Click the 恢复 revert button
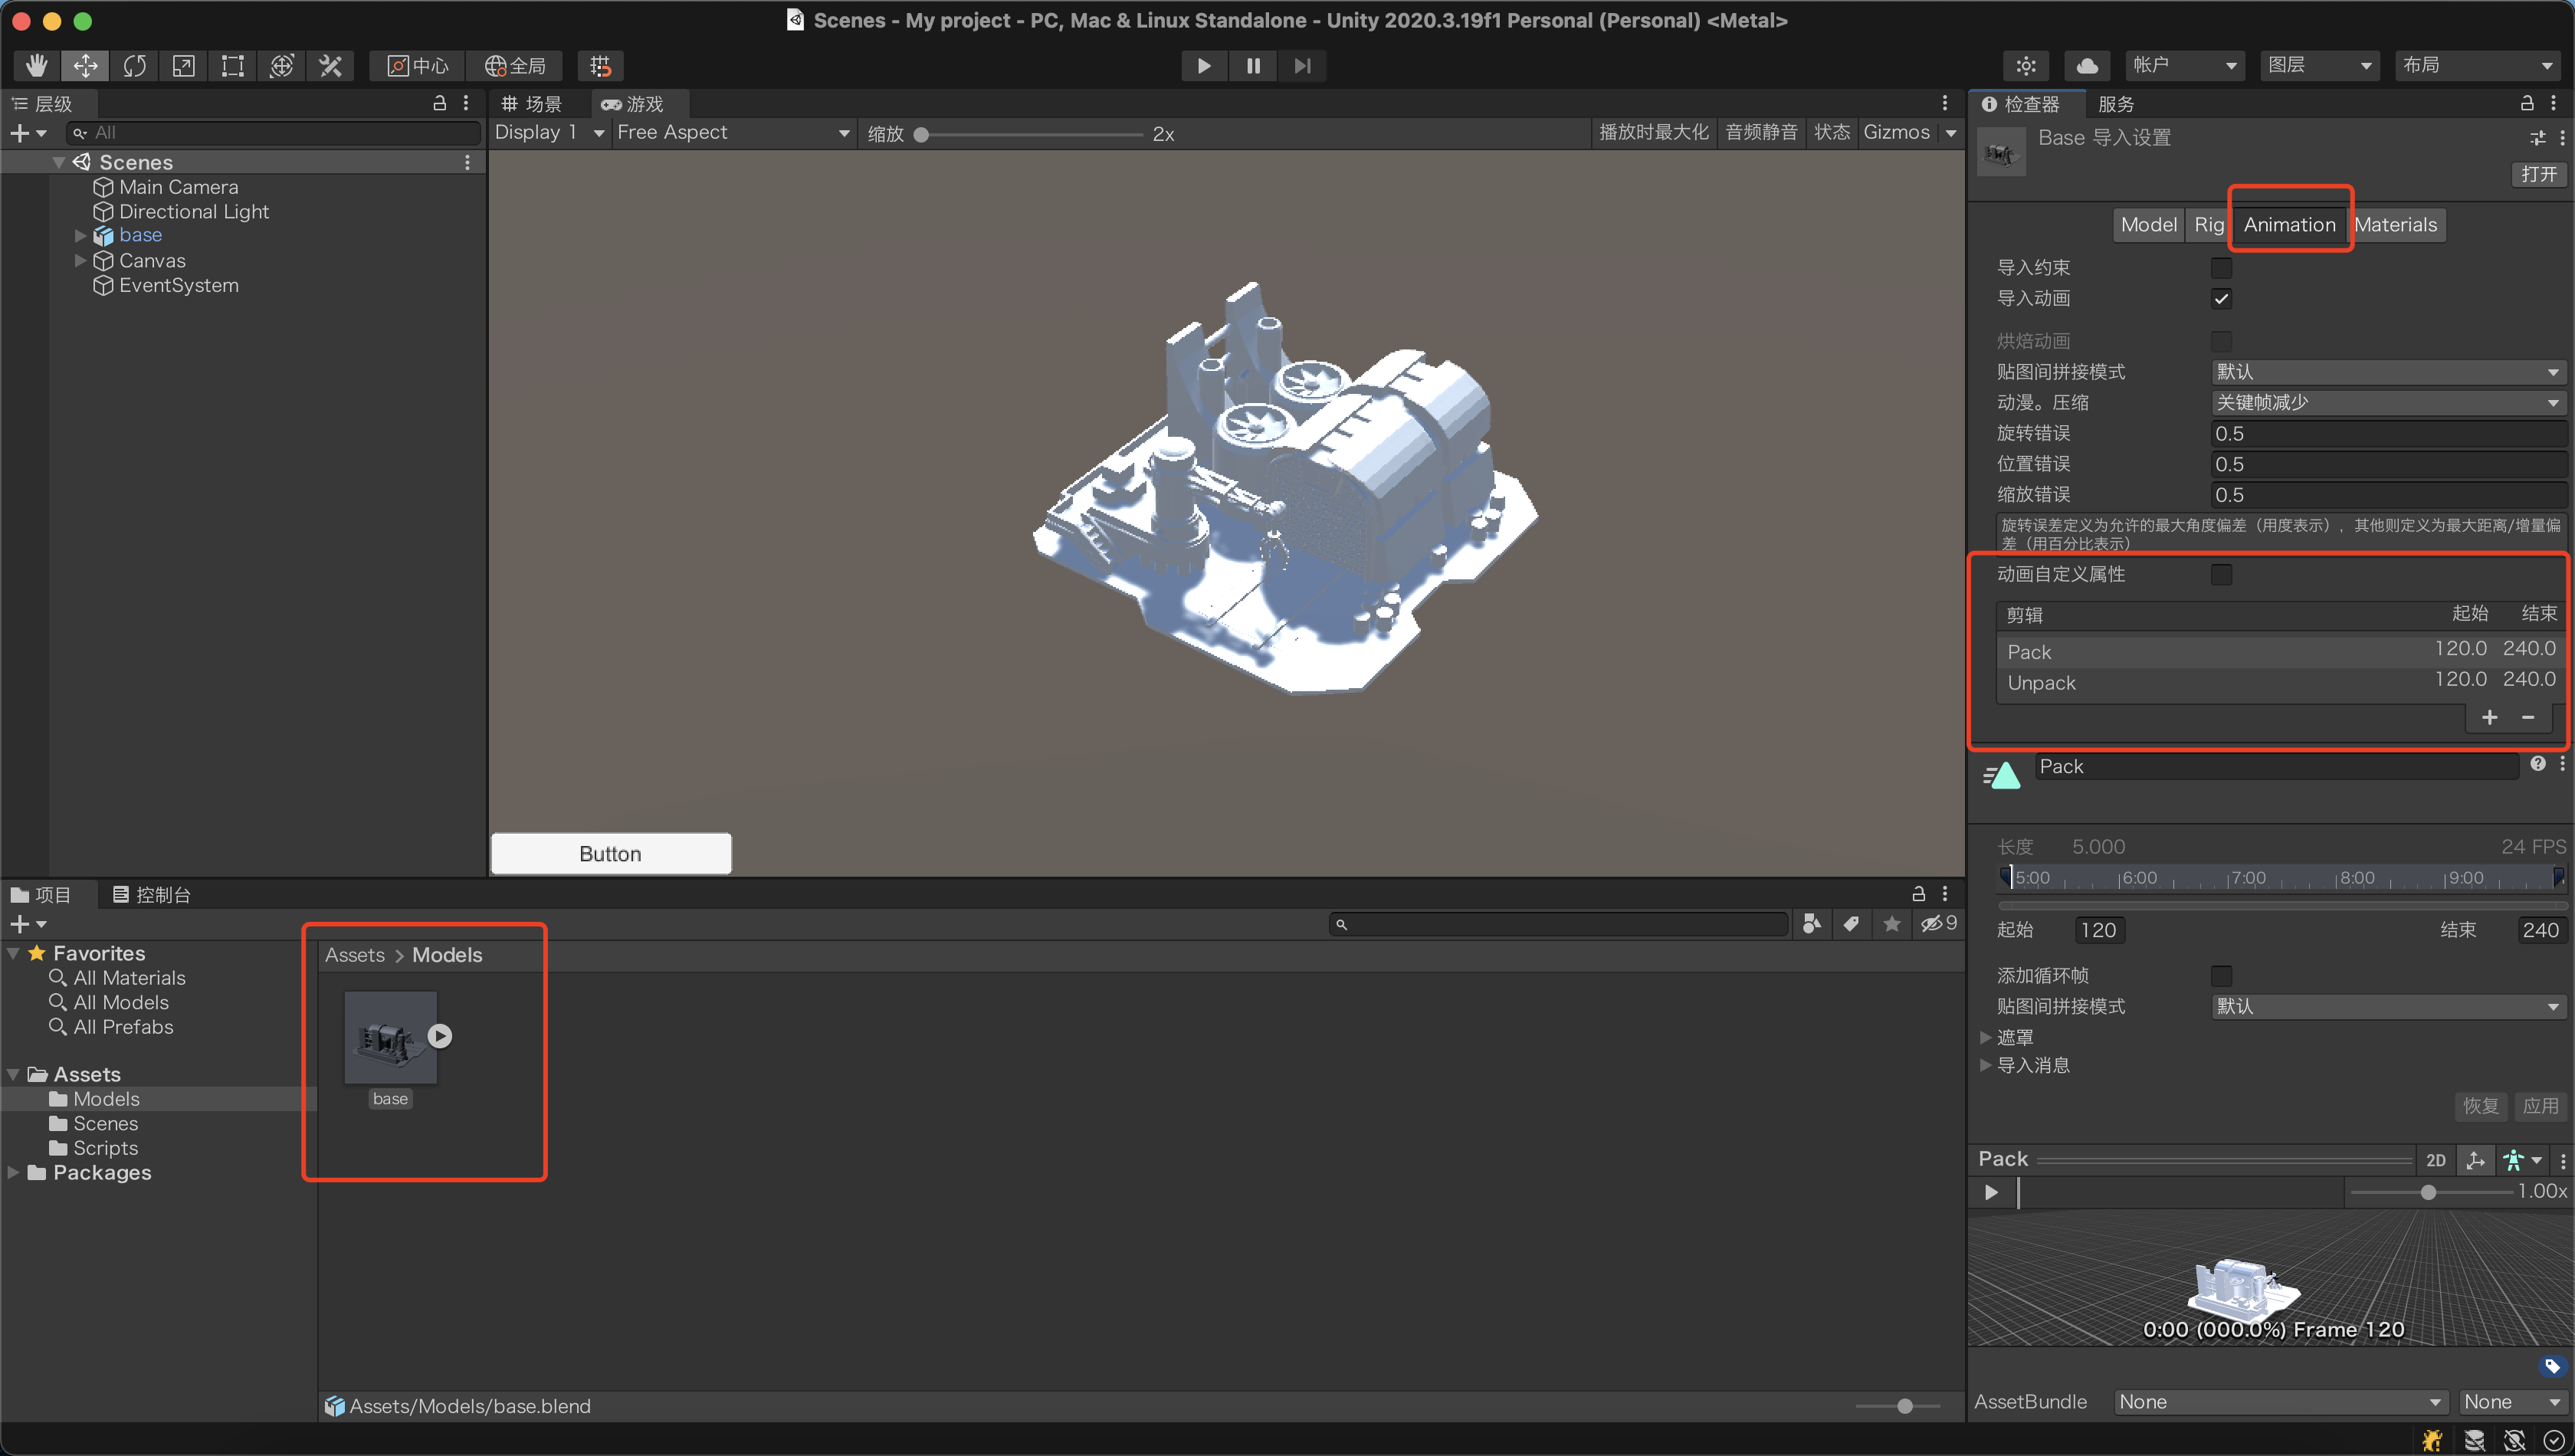The width and height of the screenshot is (2575, 1456). pyautogui.click(x=2480, y=1106)
